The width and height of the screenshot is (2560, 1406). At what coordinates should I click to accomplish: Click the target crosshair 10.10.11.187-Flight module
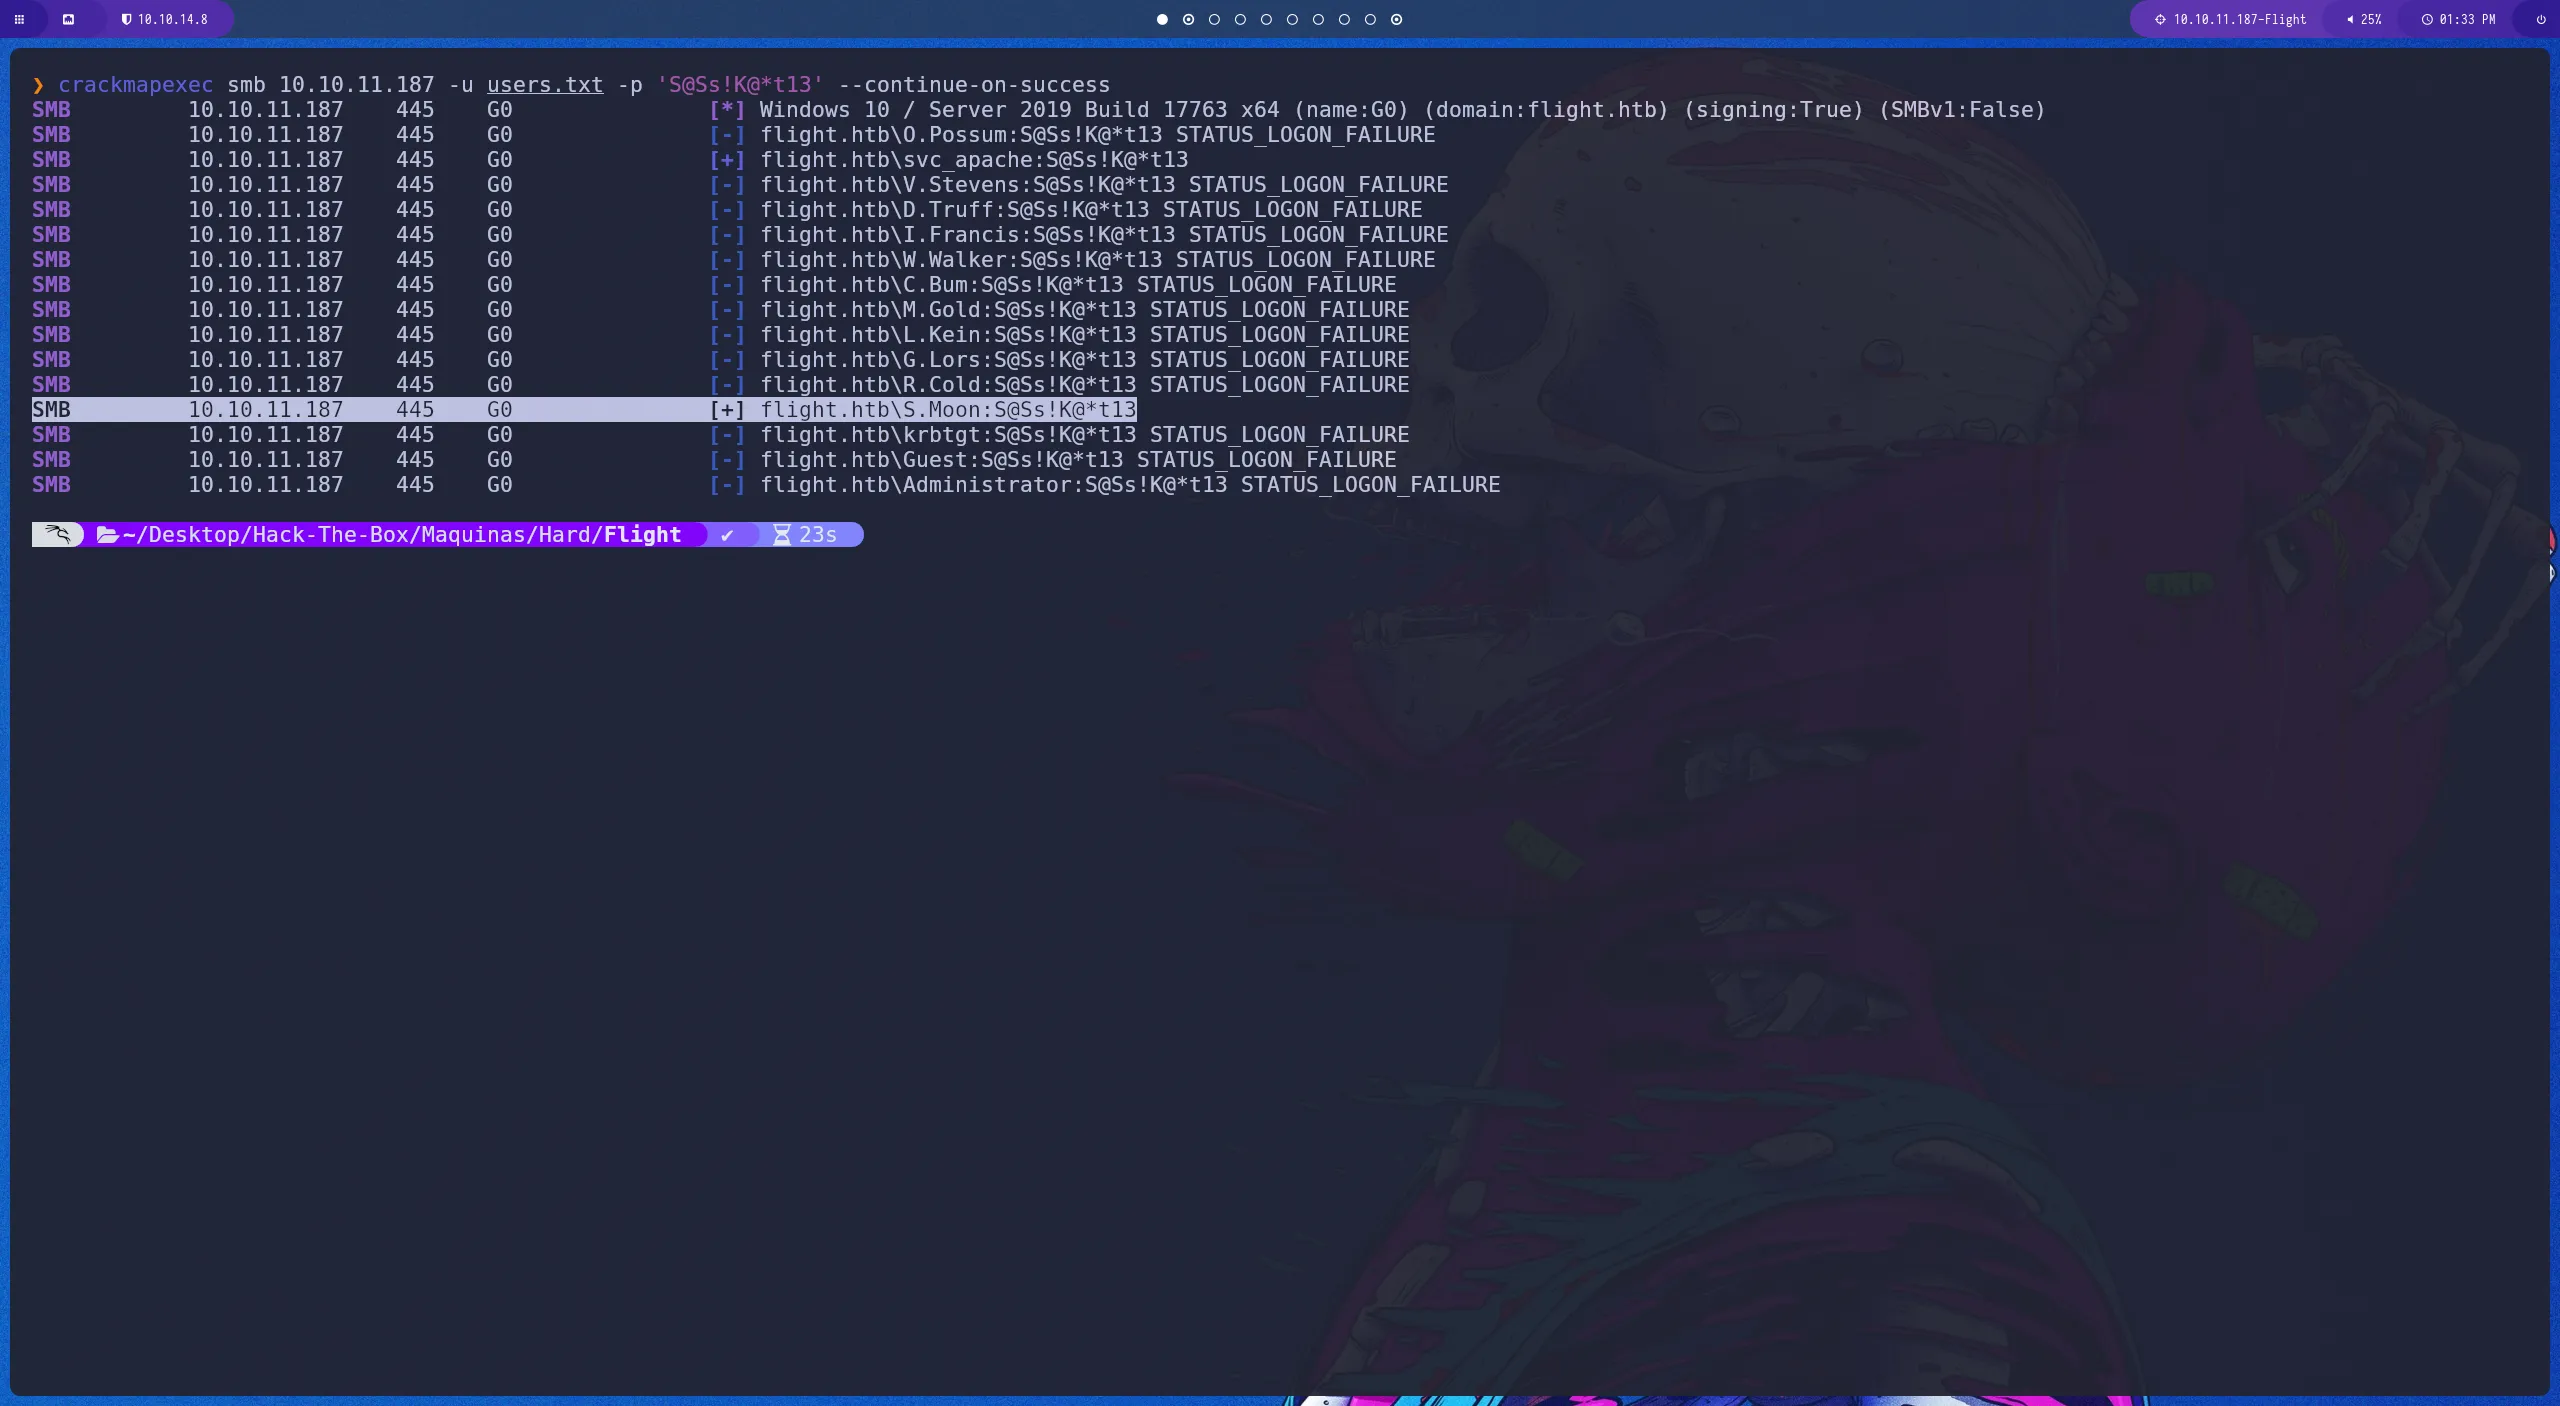2232,19
